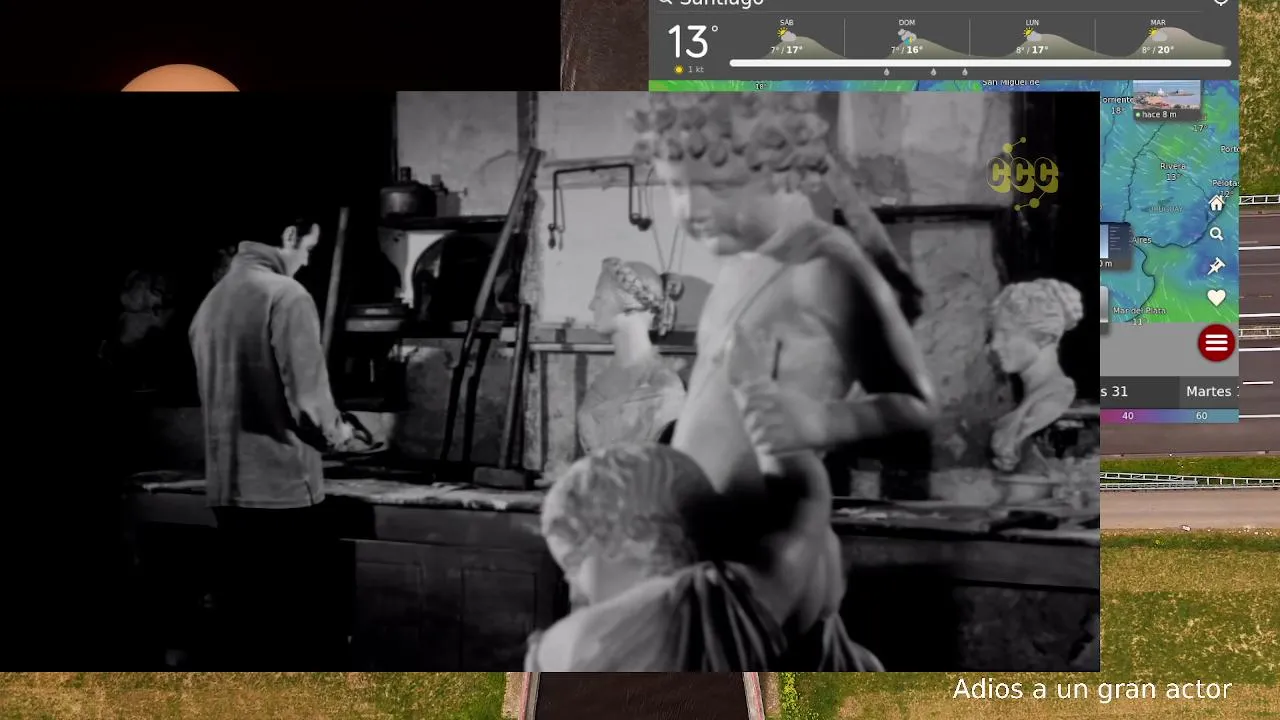Open the webcam thumbnail labeled hace 8 m

point(1166,101)
